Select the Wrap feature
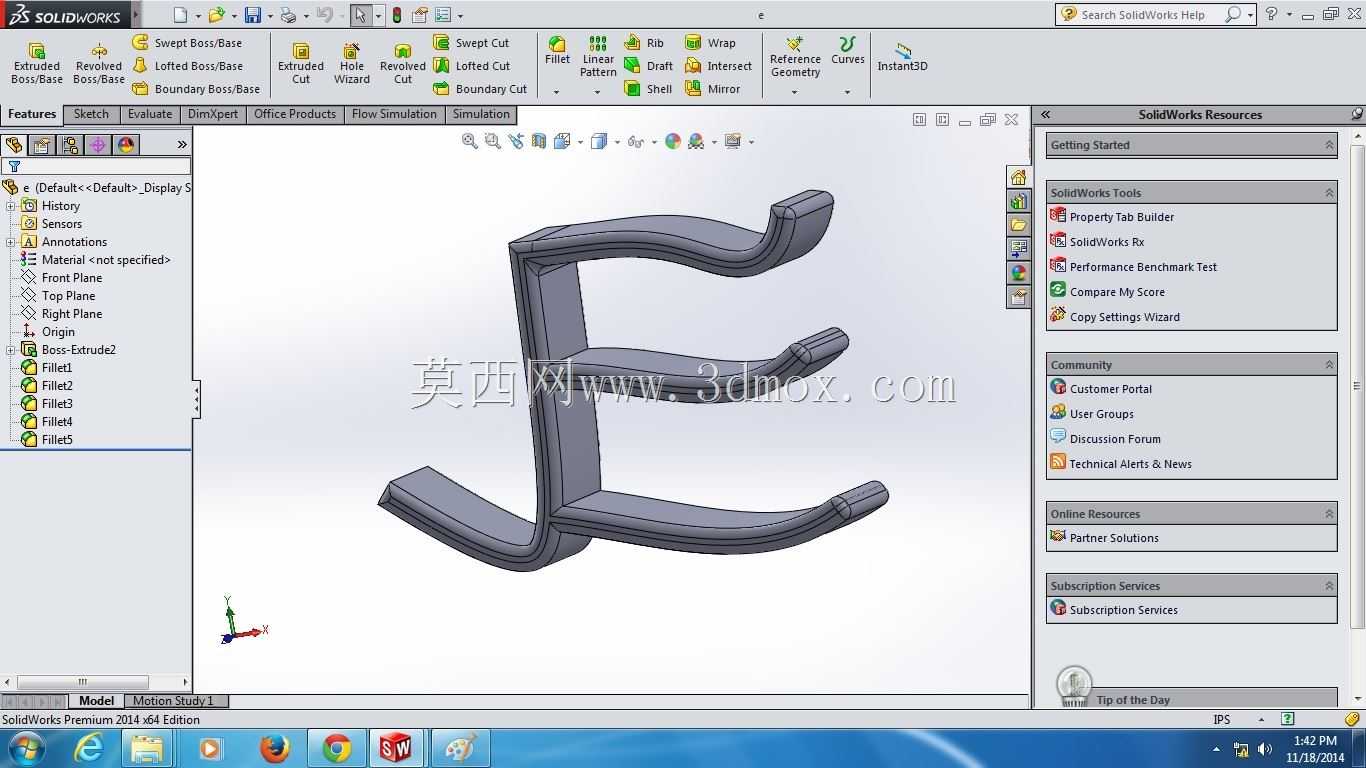This screenshot has width=1366, height=768. [x=710, y=43]
